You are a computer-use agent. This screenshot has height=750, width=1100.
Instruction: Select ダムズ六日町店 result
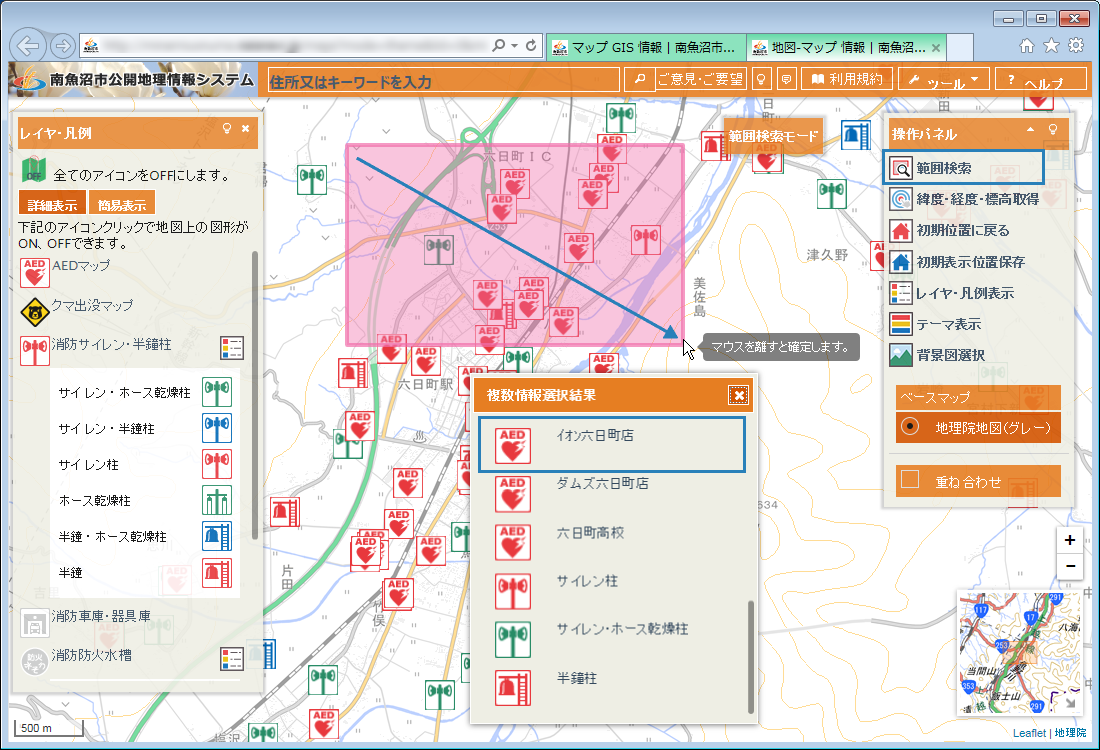(x=612, y=494)
